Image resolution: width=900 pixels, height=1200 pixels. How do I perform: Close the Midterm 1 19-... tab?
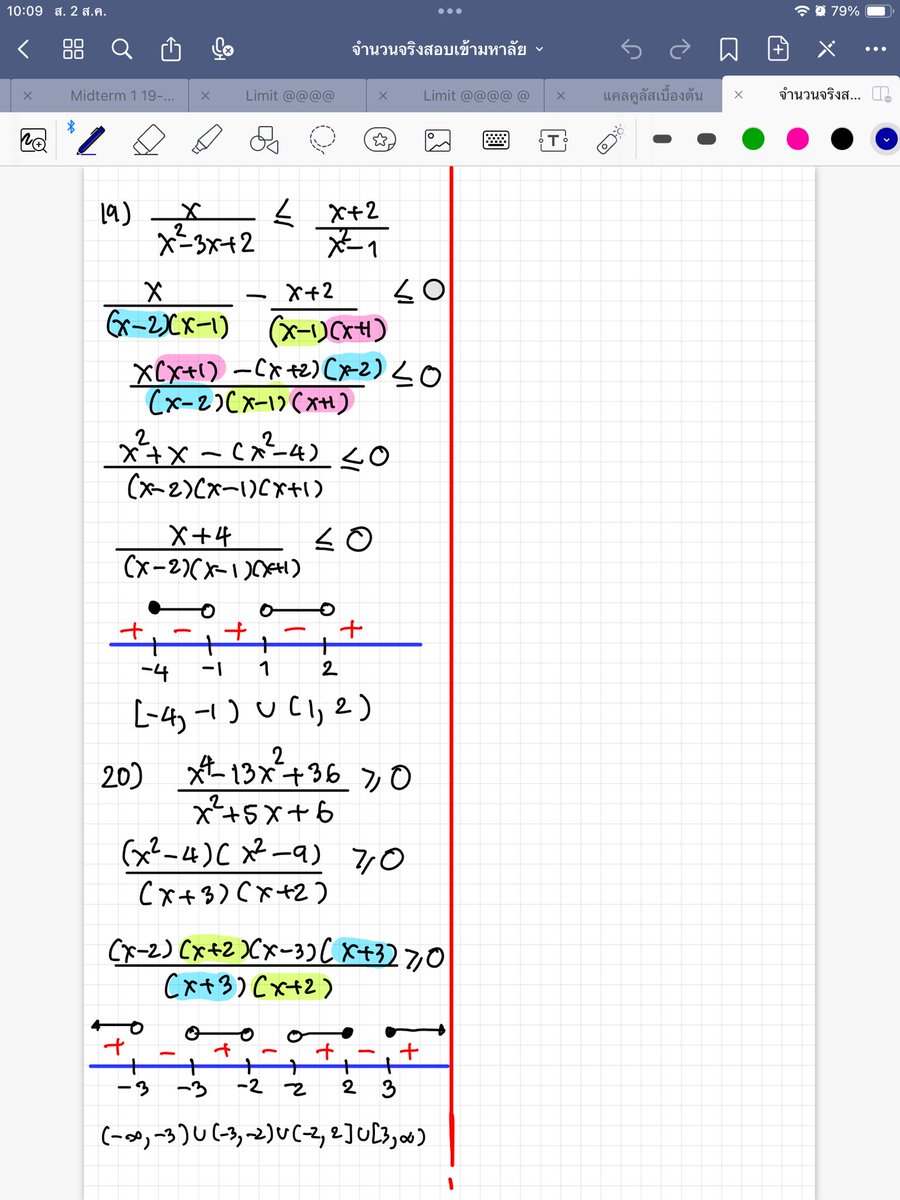27,95
